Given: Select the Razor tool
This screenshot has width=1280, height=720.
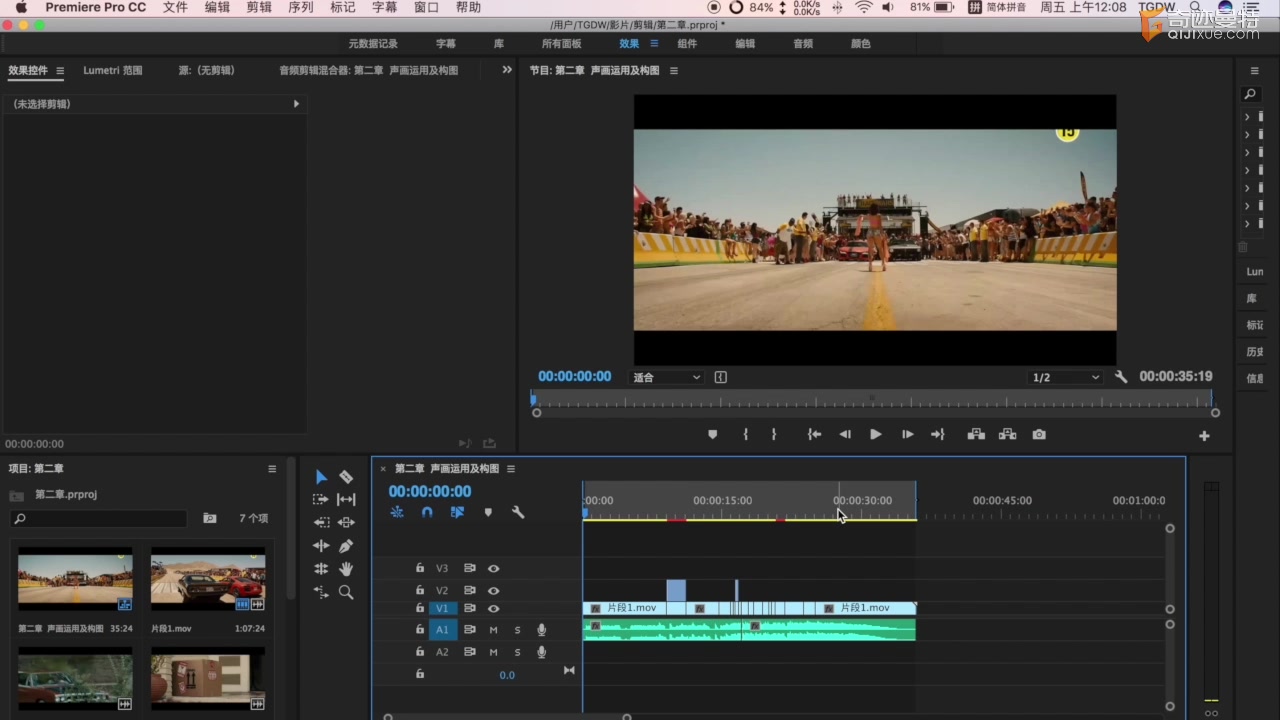Looking at the screenshot, I should point(346,477).
